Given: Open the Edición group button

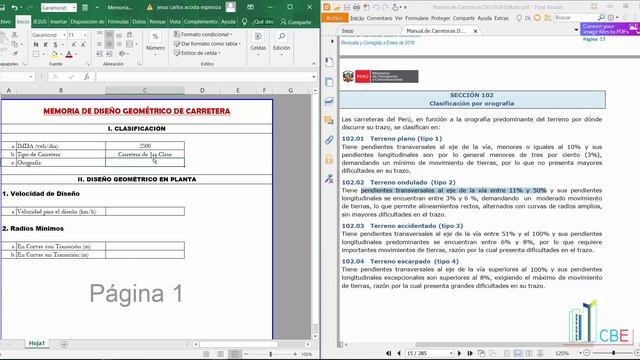Looking at the screenshot, I should [x=281, y=44].
